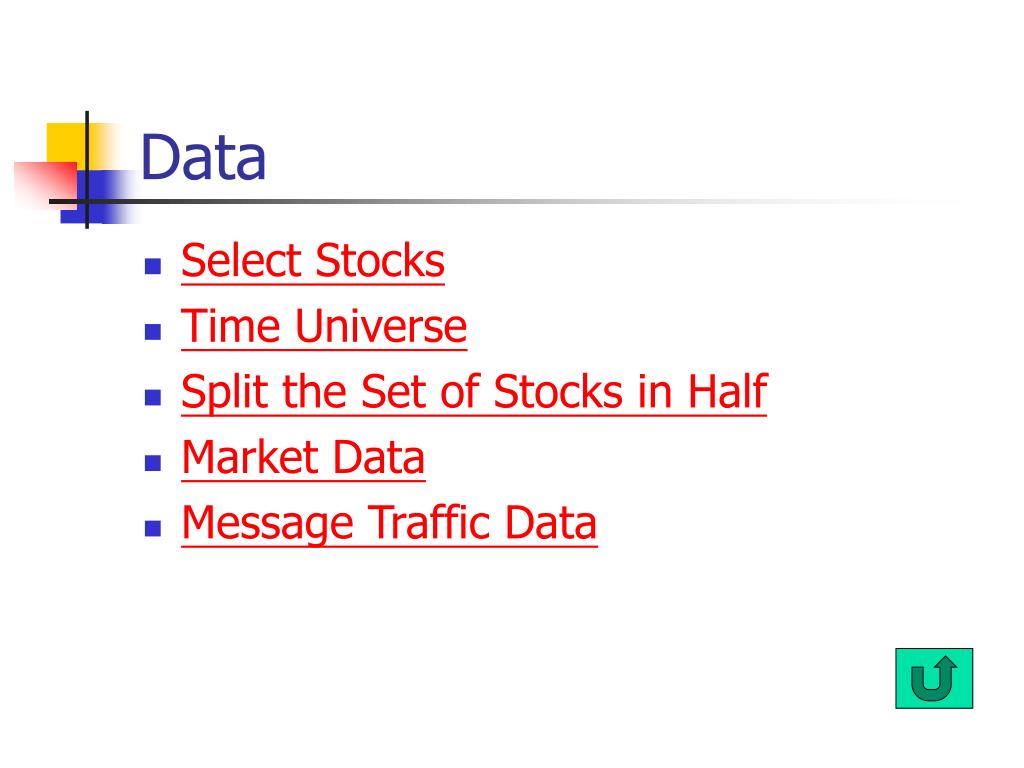This screenshot has height=768, width=1024.
Task: Click the blue bullet beside Time Universe
Action: point(153,332)
